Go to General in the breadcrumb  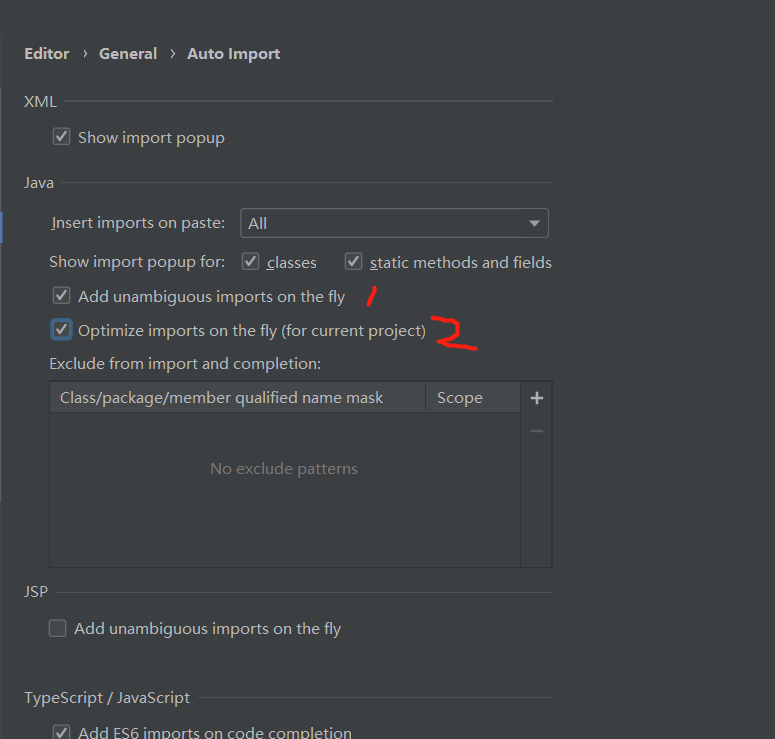pos(128,54)
